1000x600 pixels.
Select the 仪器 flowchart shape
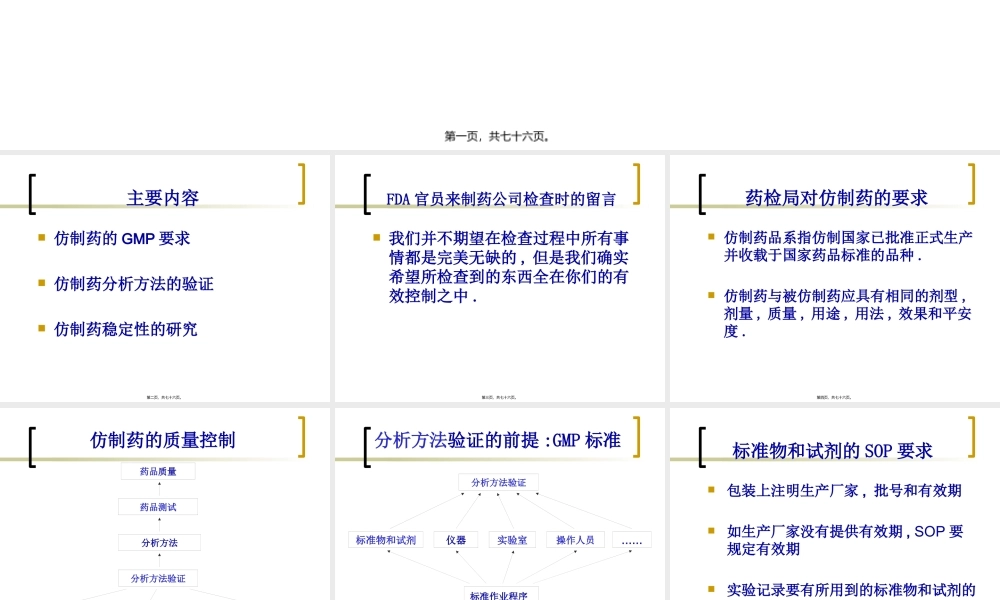click(x=456, y=539)
